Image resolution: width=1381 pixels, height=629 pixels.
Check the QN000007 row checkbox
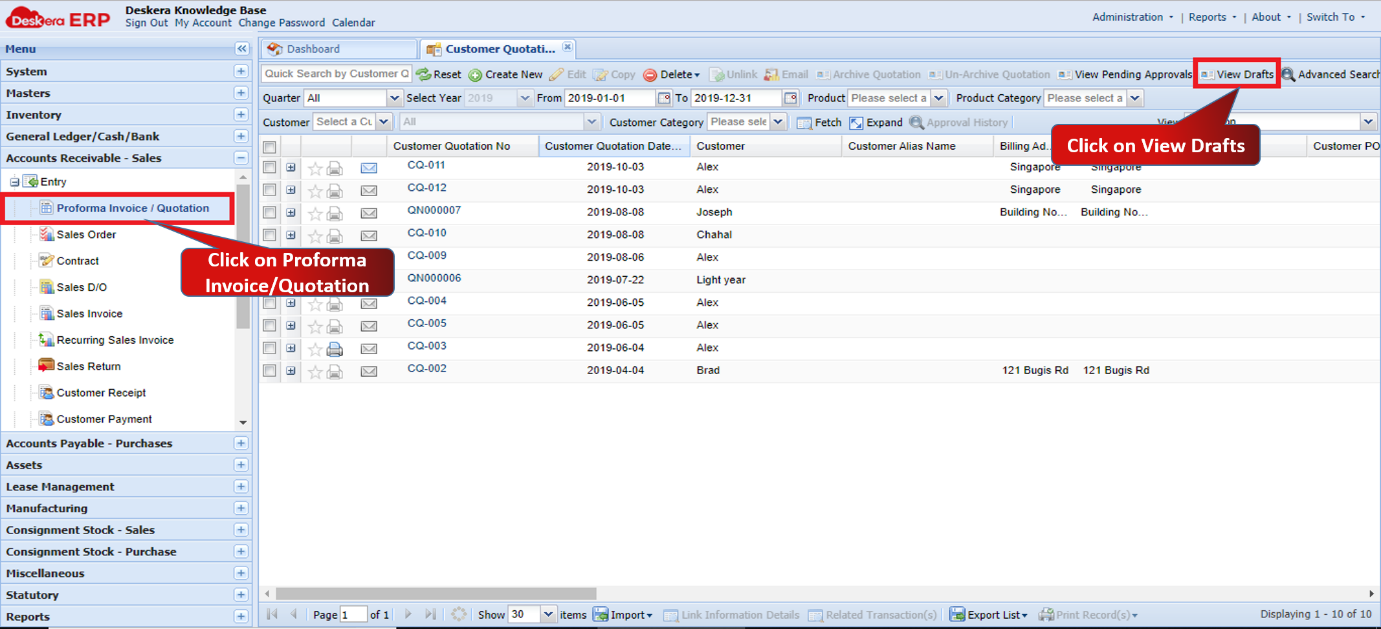pyautogui.click(x=269, y=212)
